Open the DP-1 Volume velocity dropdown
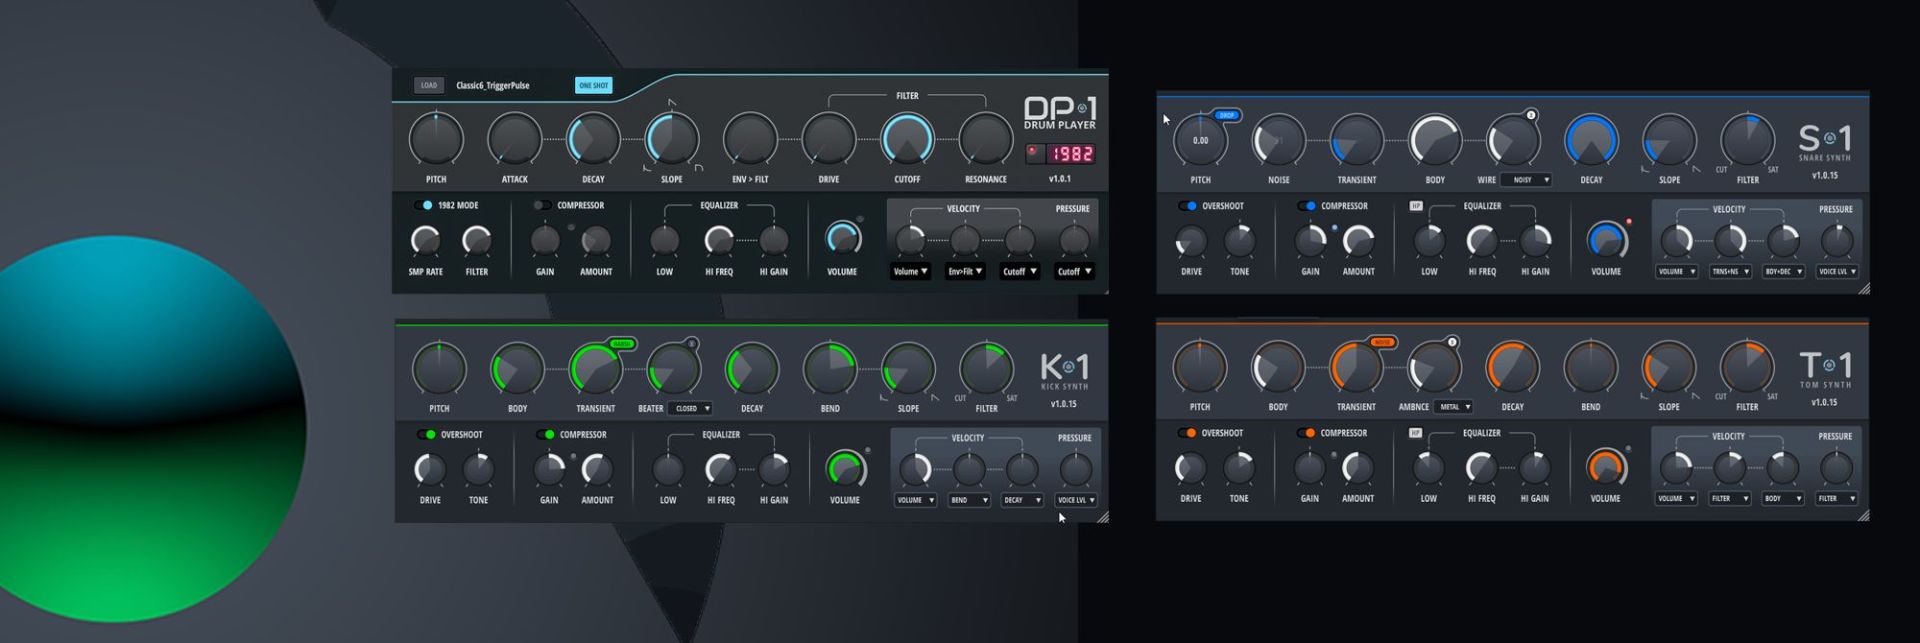This screenshot has height=643, width=1920. click(911, 271)
